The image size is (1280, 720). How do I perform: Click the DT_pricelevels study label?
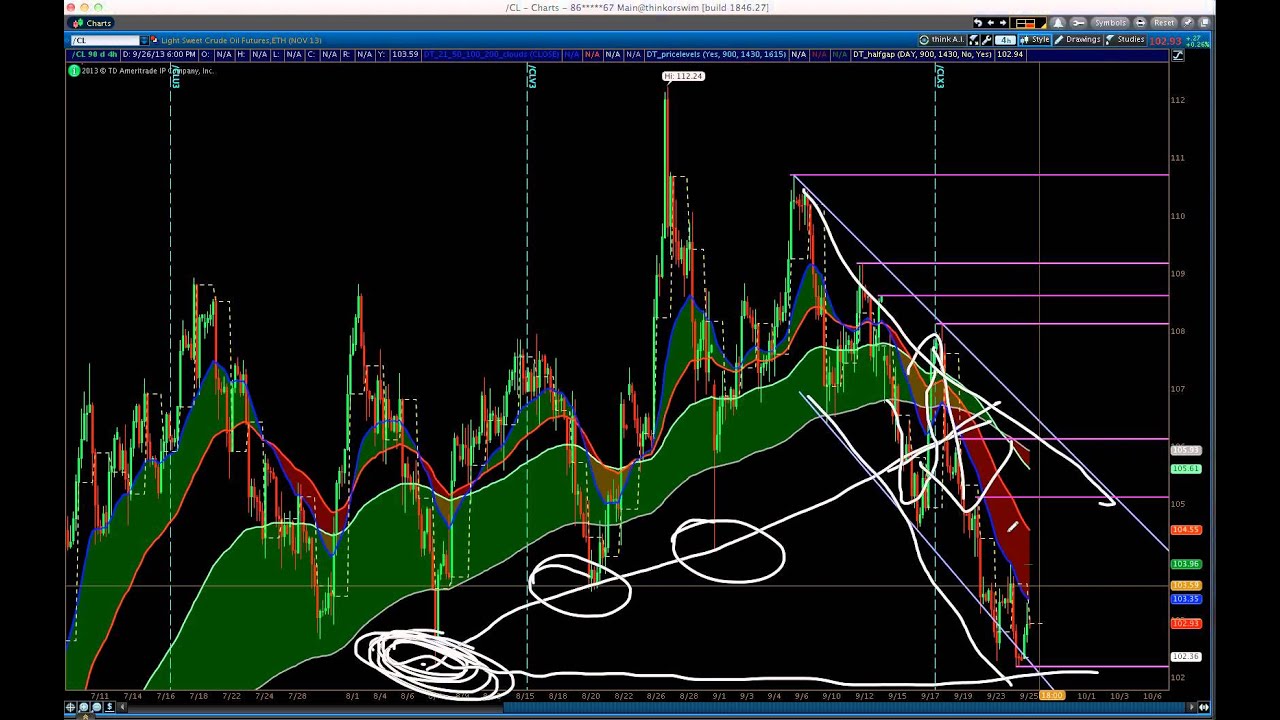click(717, 55)
